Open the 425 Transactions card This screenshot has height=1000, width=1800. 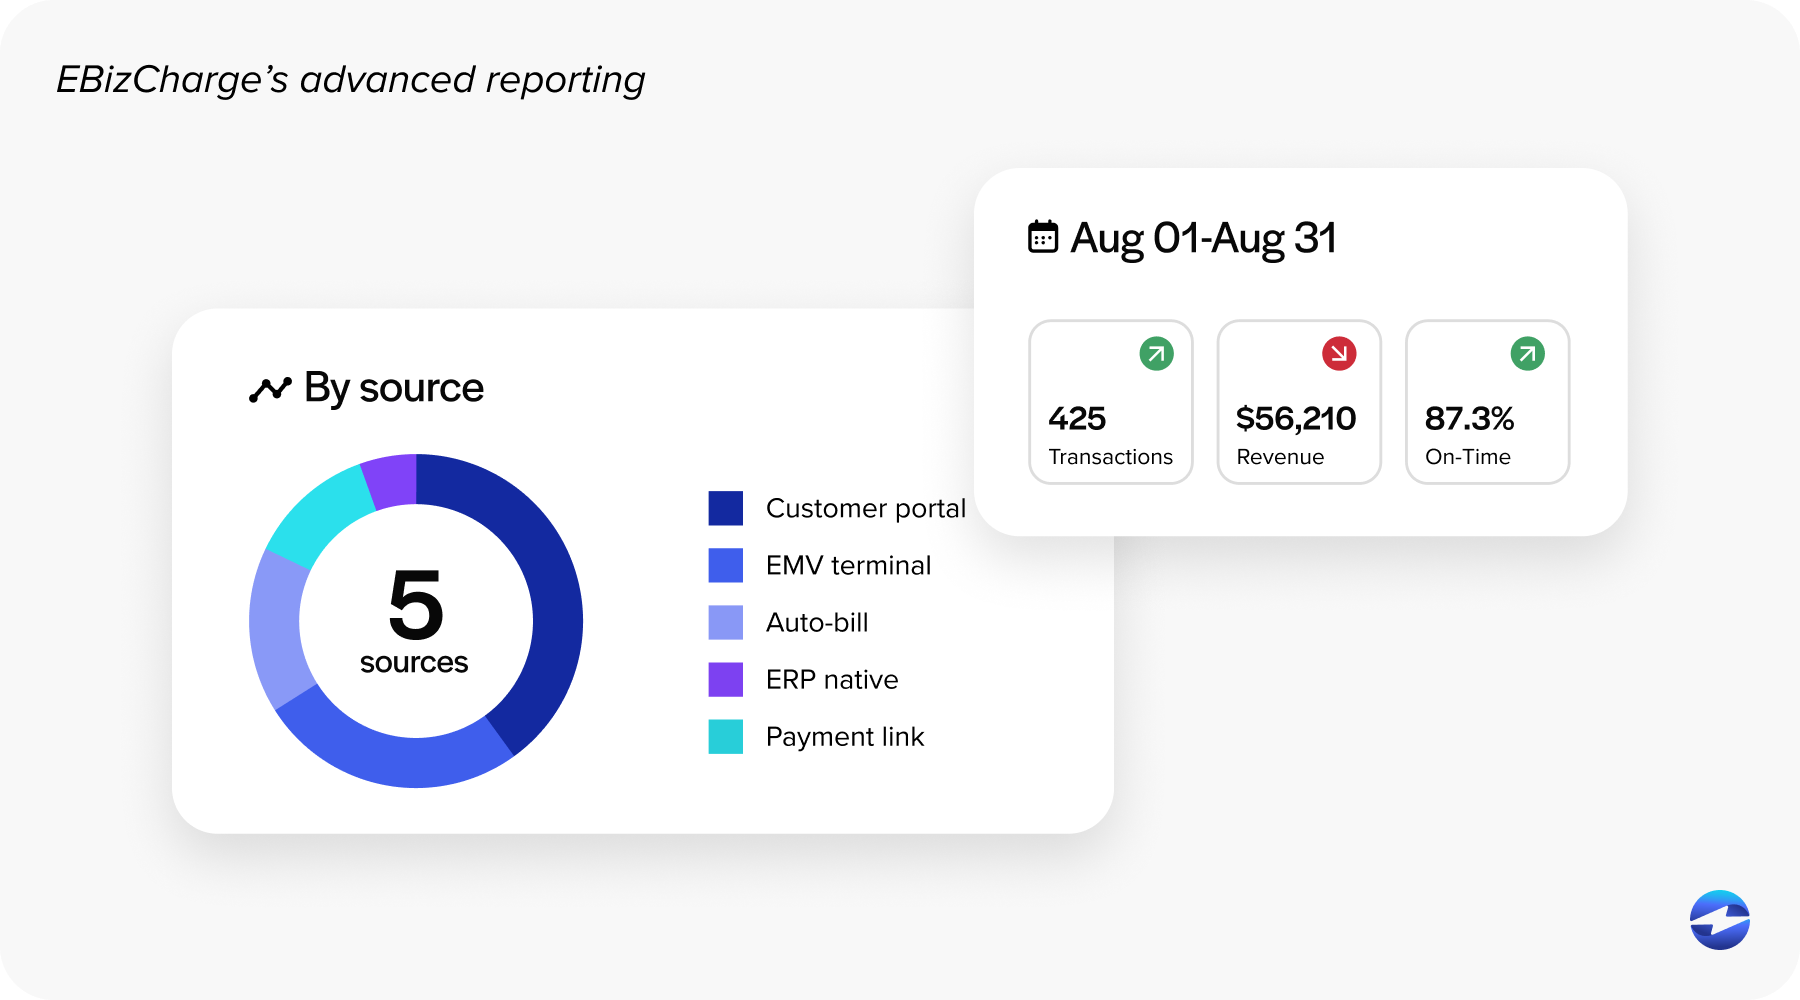pyautogui.click(x=1111, y=402)
